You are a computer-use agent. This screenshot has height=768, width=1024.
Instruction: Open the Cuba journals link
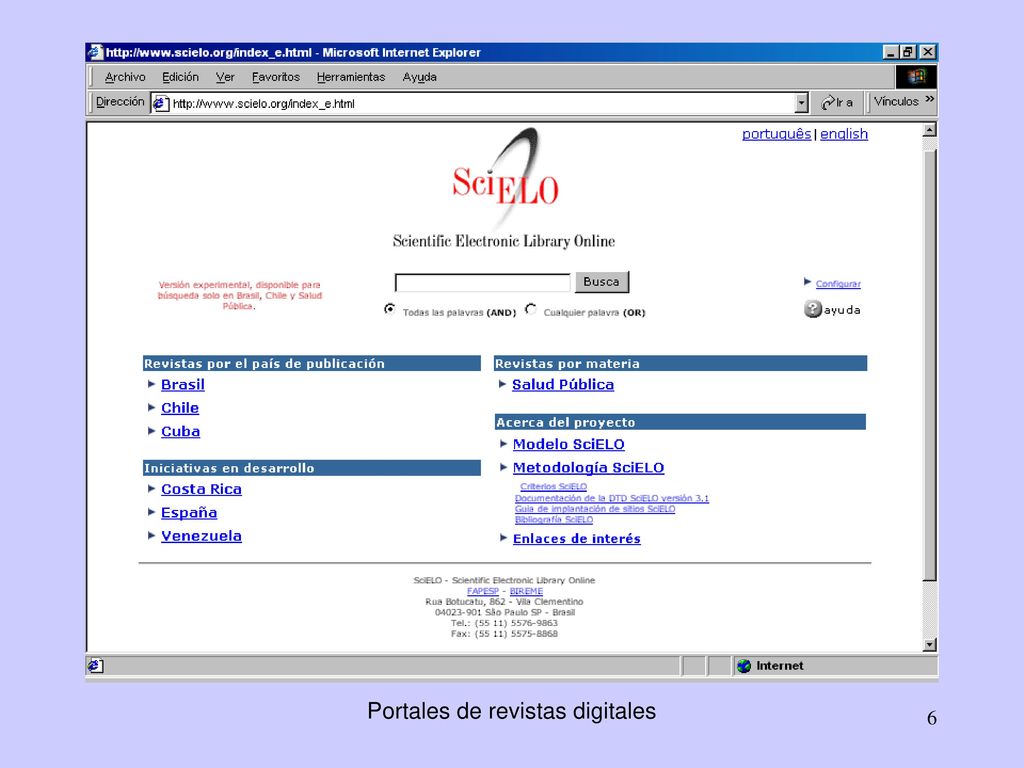point(180,432)
